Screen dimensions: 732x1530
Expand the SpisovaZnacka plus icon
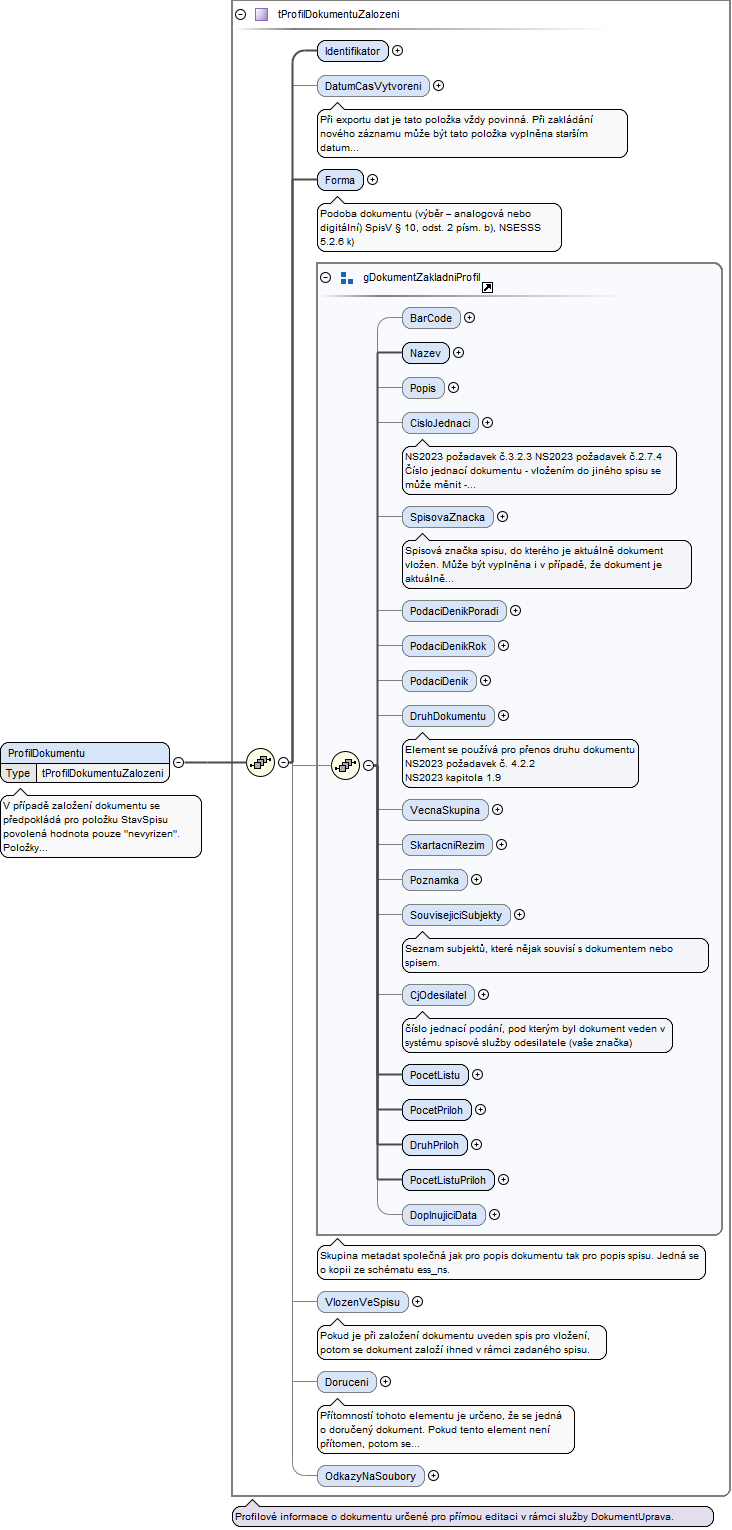click(x=503, y=517)
